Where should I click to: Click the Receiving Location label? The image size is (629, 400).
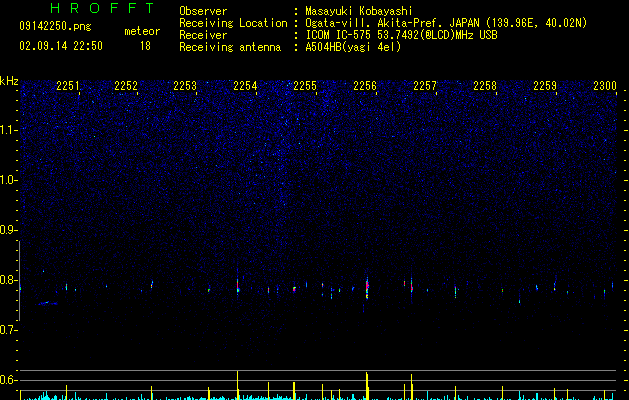pyautogui.click(x=233, y=23)
